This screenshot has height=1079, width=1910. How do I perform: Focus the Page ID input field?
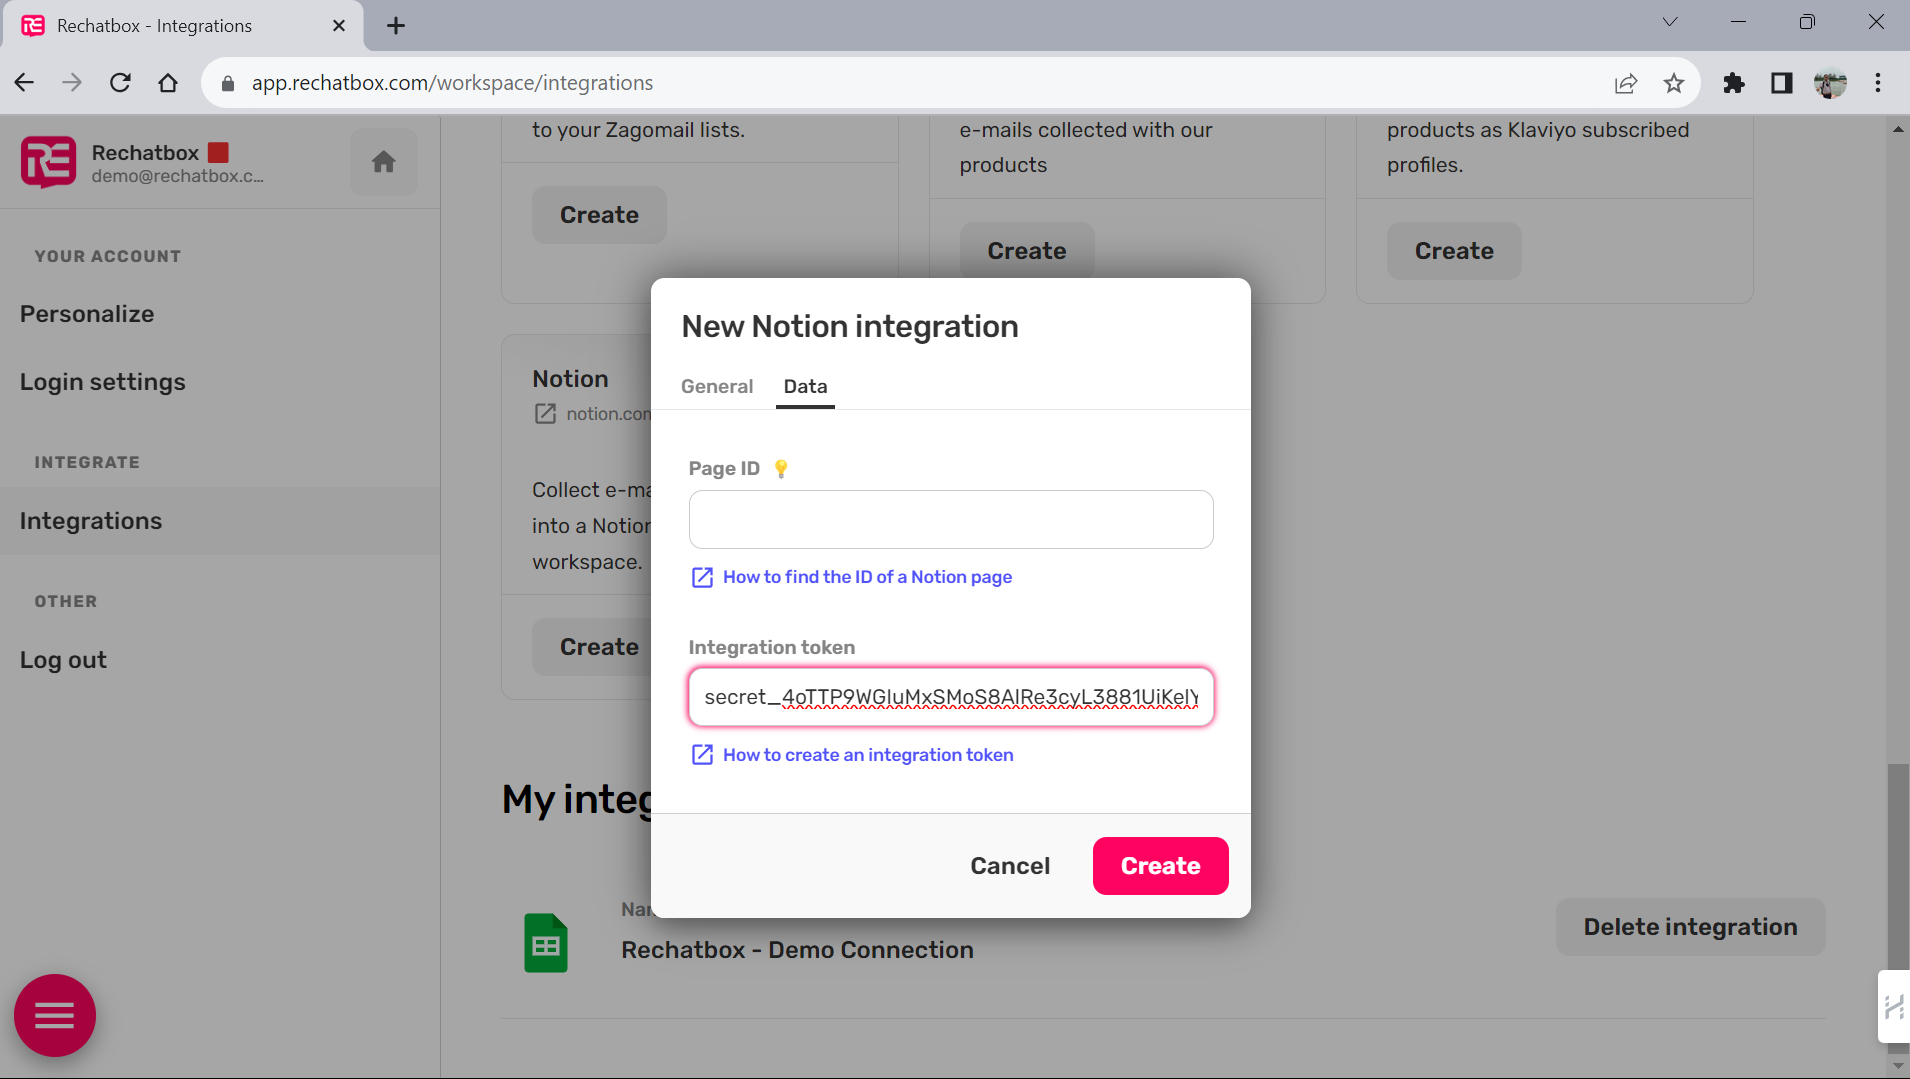point(951,519)
